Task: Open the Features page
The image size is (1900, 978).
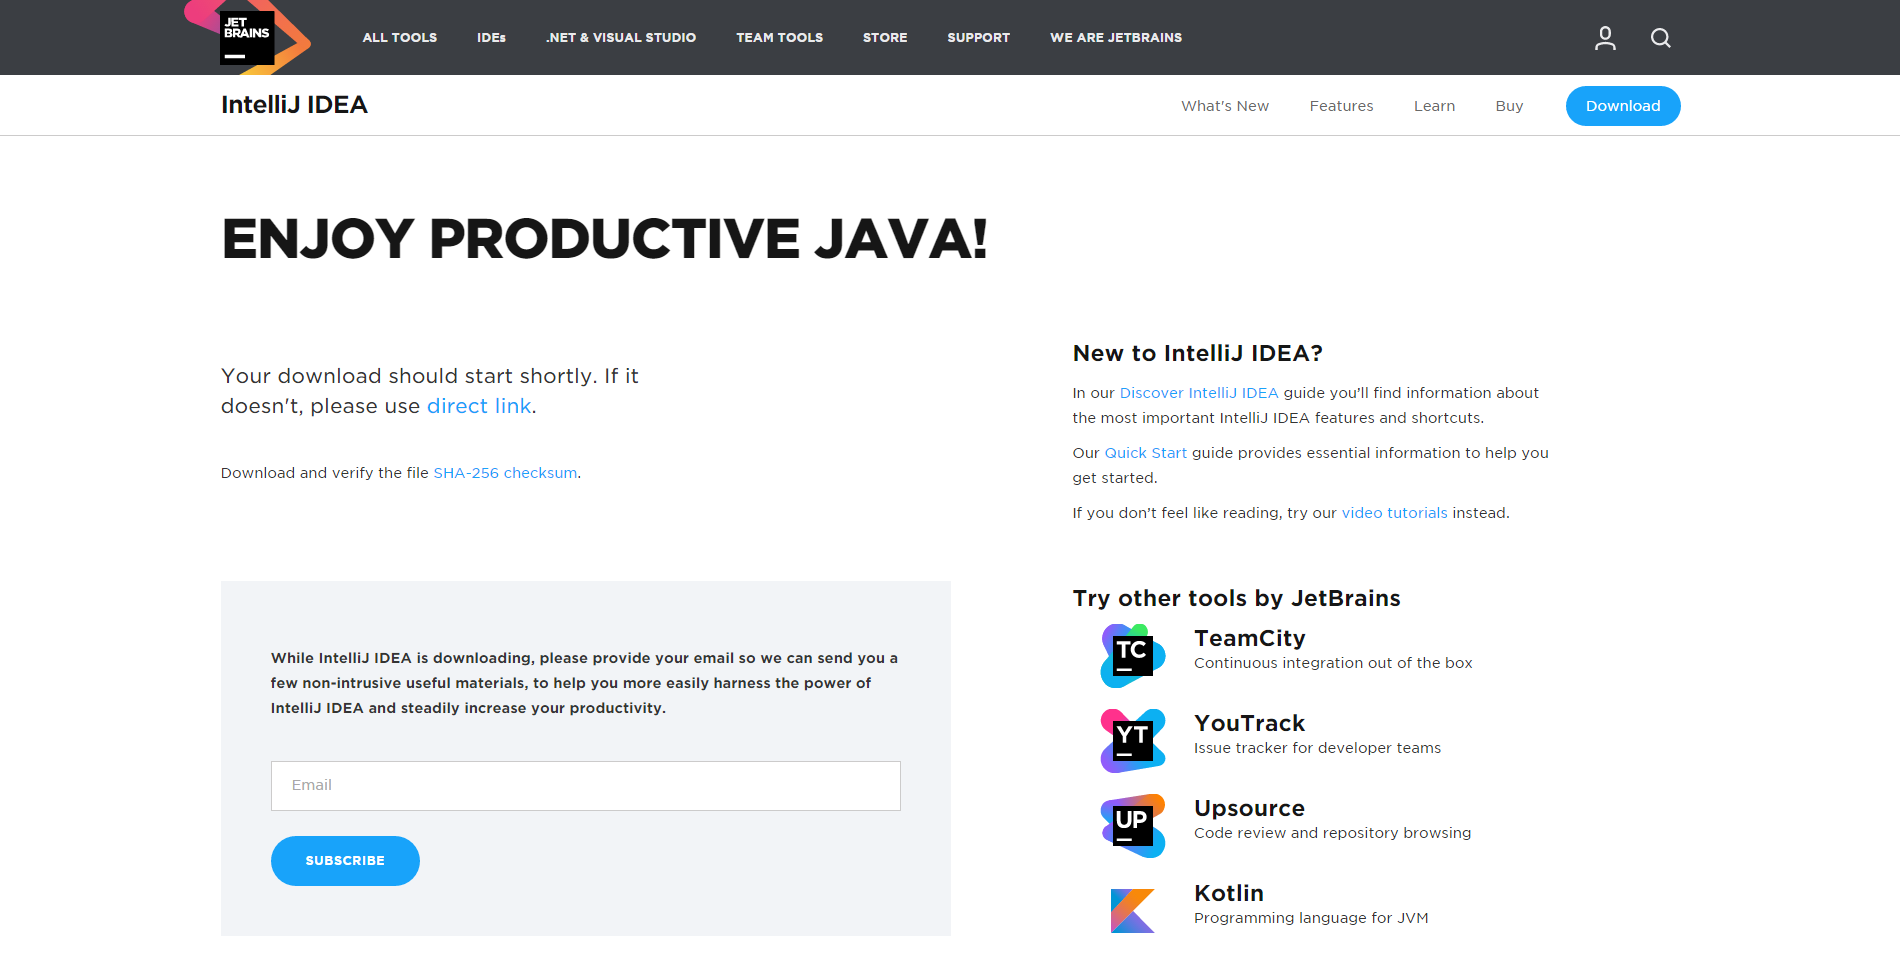Action: coord(1341,106)
